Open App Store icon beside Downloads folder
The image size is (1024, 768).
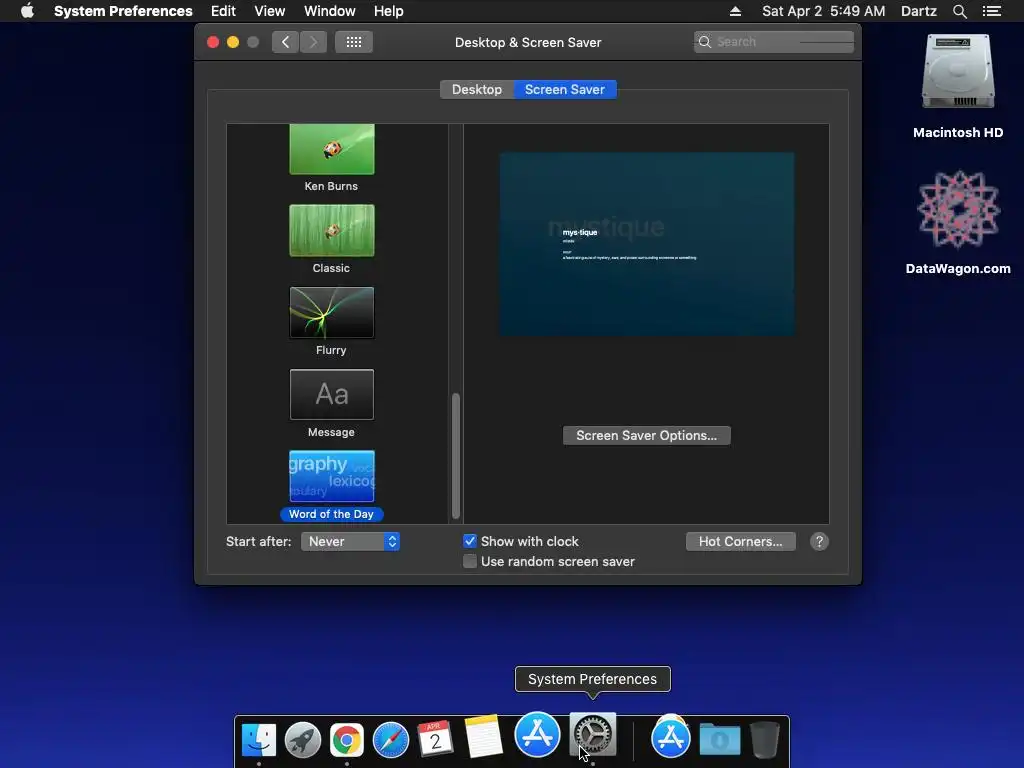coord(670,738)
